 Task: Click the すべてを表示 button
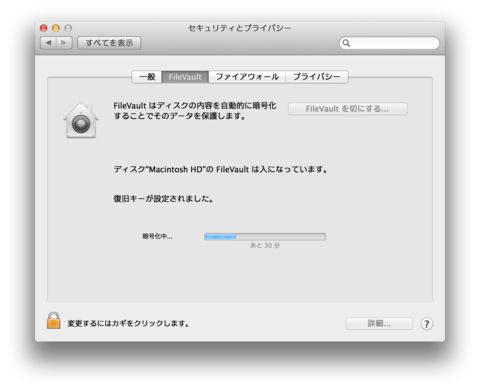click(x=109, y=43)
